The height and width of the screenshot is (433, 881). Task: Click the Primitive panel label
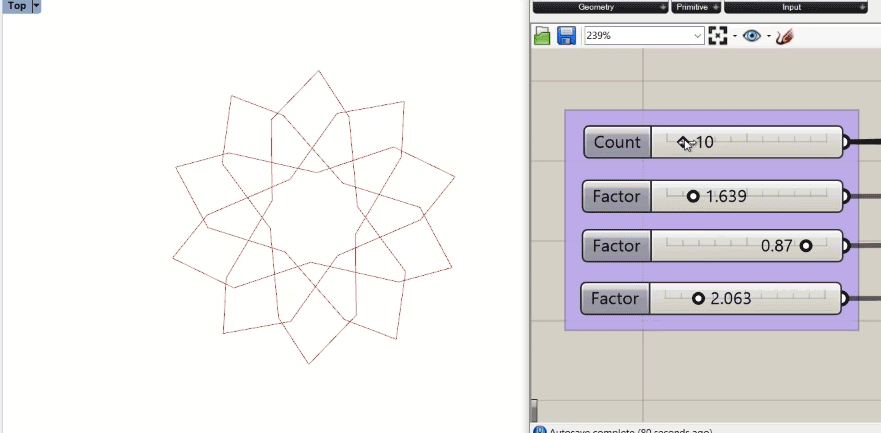point(692,7)
